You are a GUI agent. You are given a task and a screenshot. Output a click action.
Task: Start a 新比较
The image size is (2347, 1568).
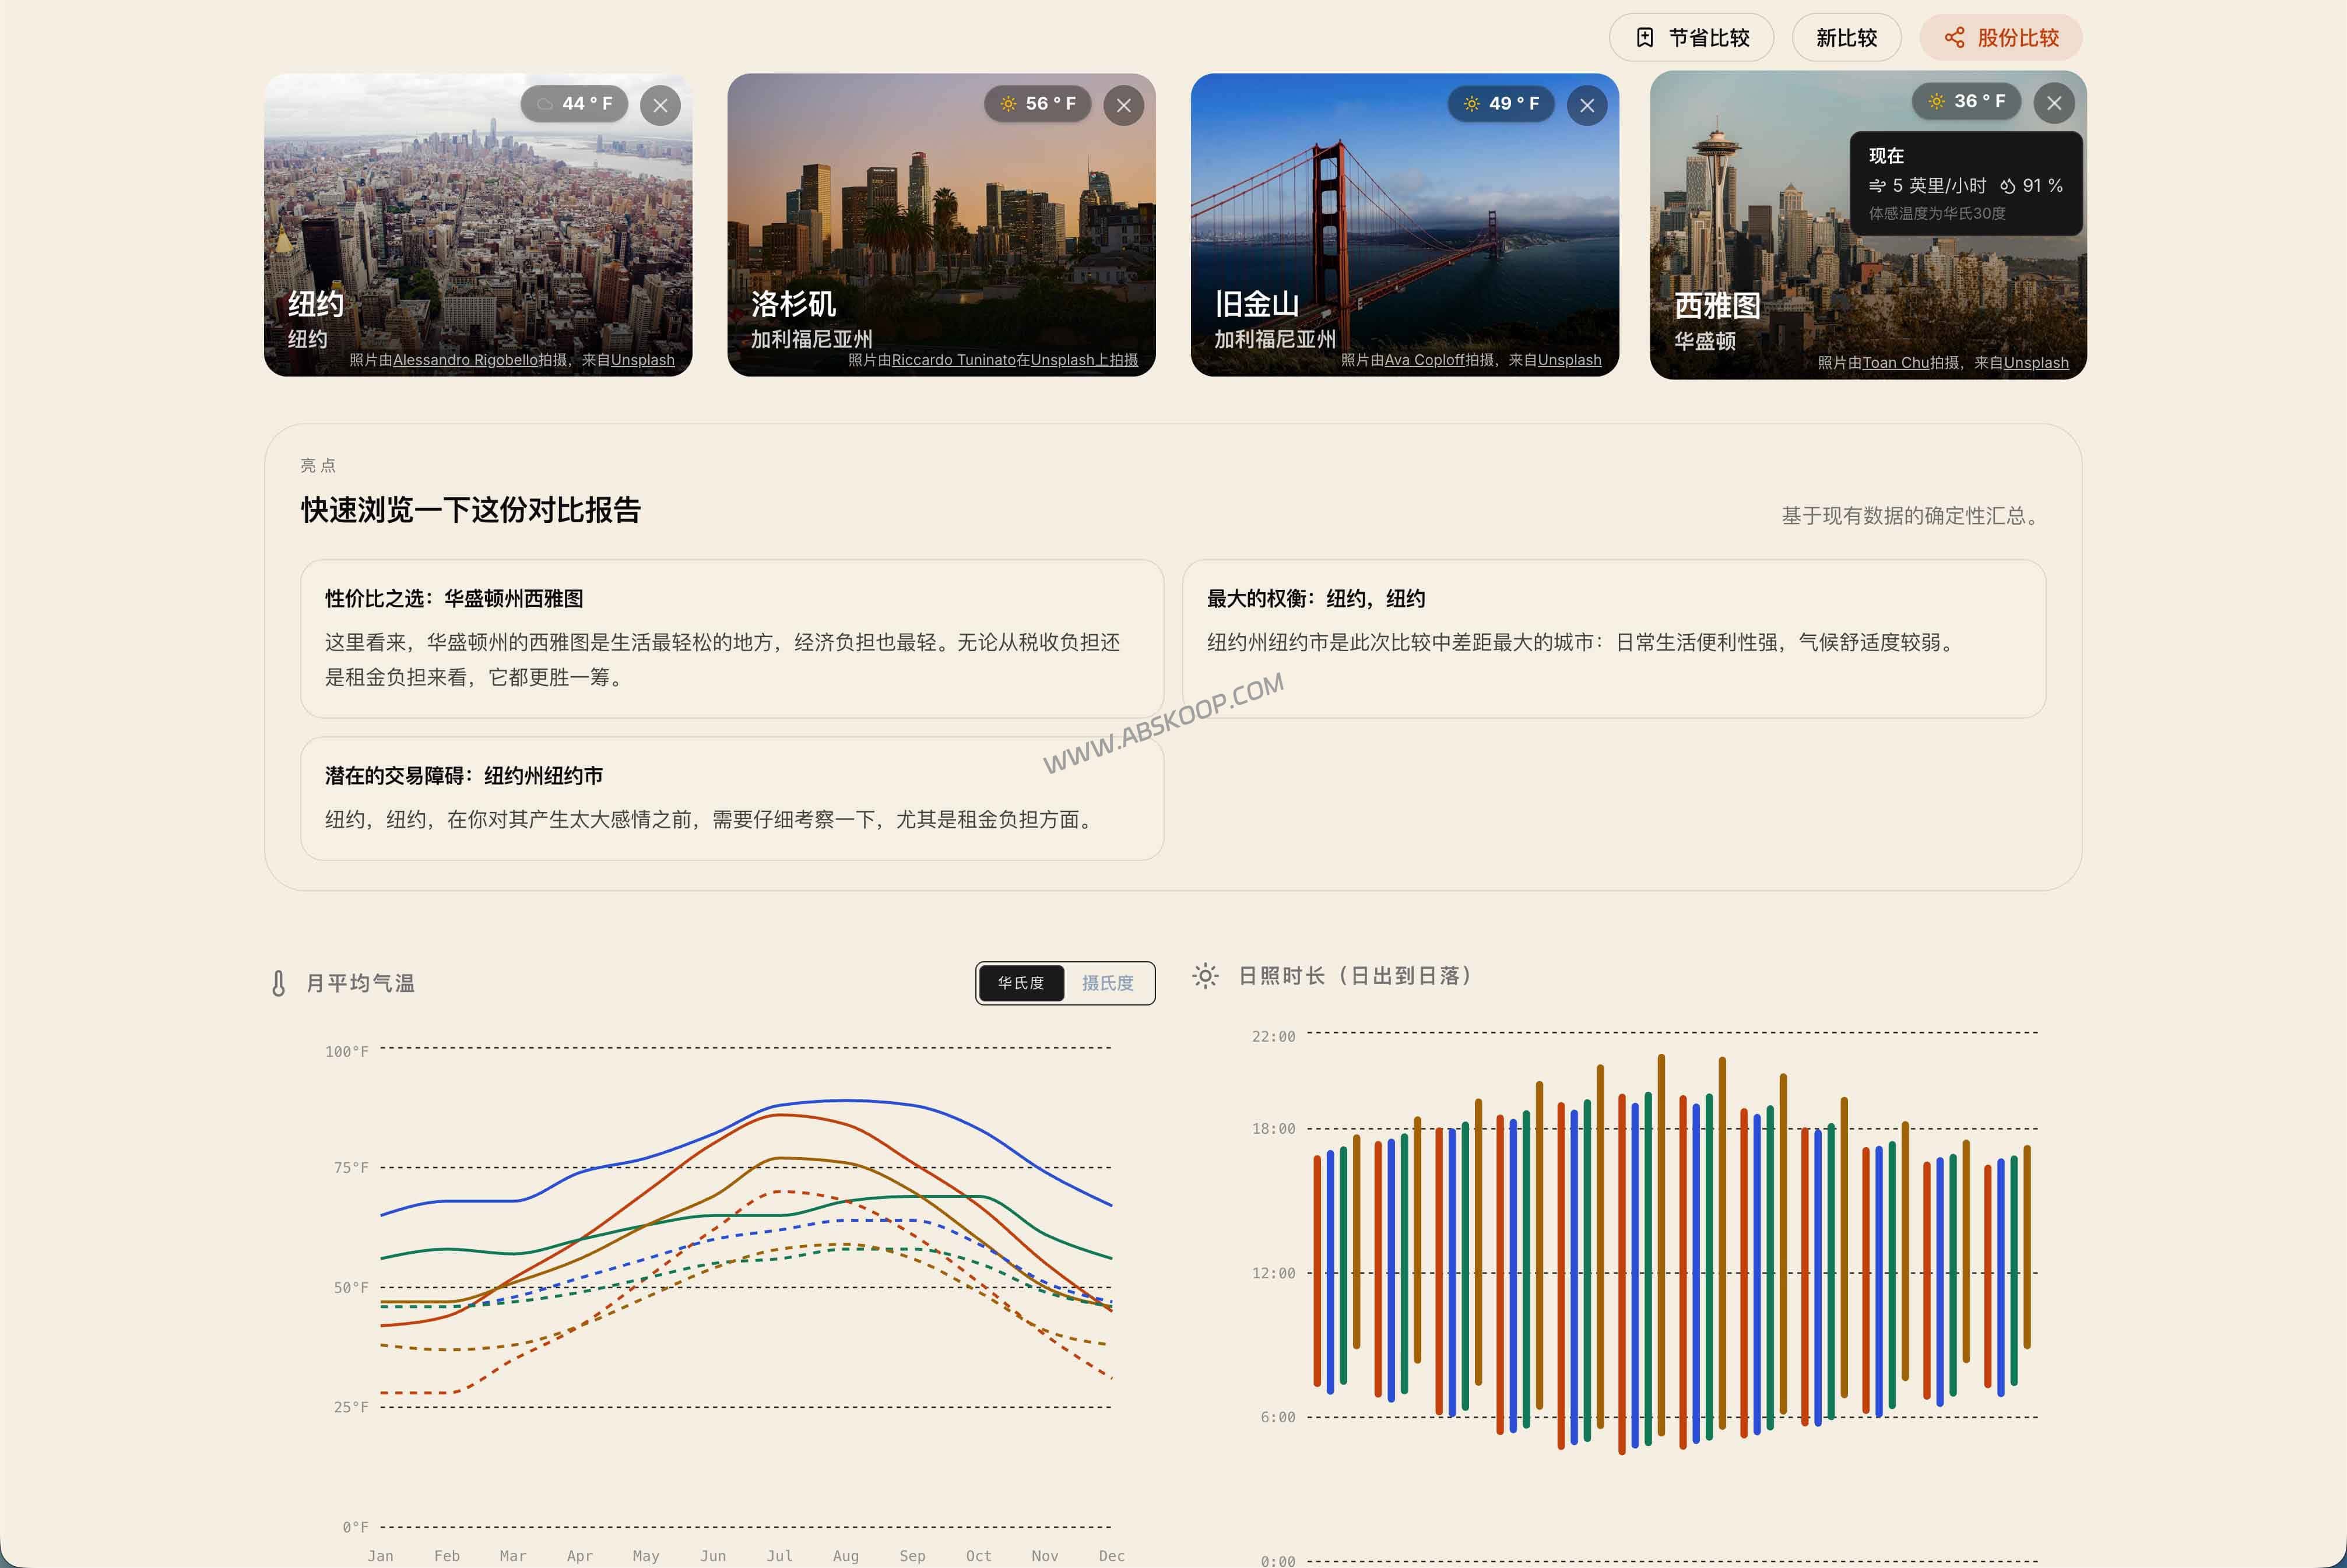point(1846,38)
